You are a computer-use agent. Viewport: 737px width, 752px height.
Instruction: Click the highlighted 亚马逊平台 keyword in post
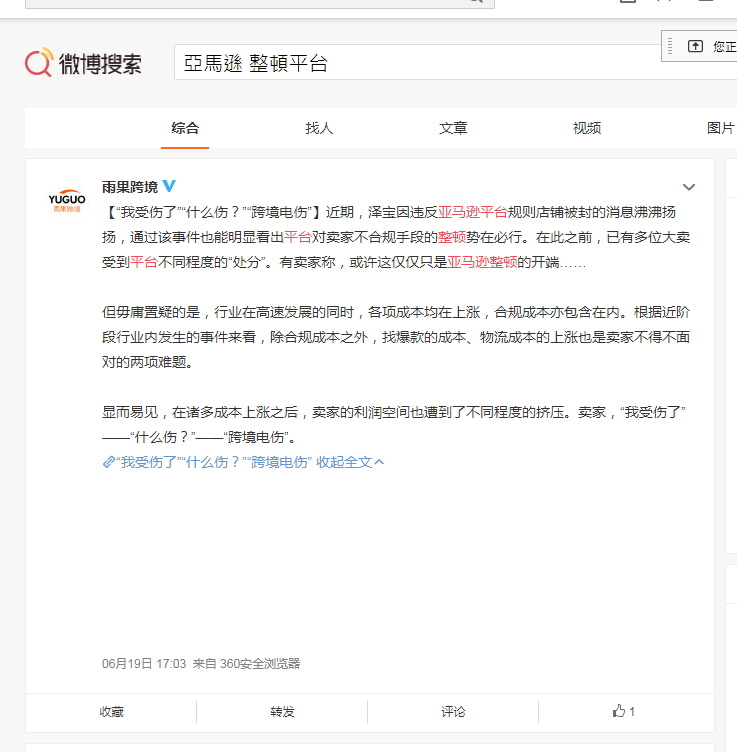tap(472, 212)
